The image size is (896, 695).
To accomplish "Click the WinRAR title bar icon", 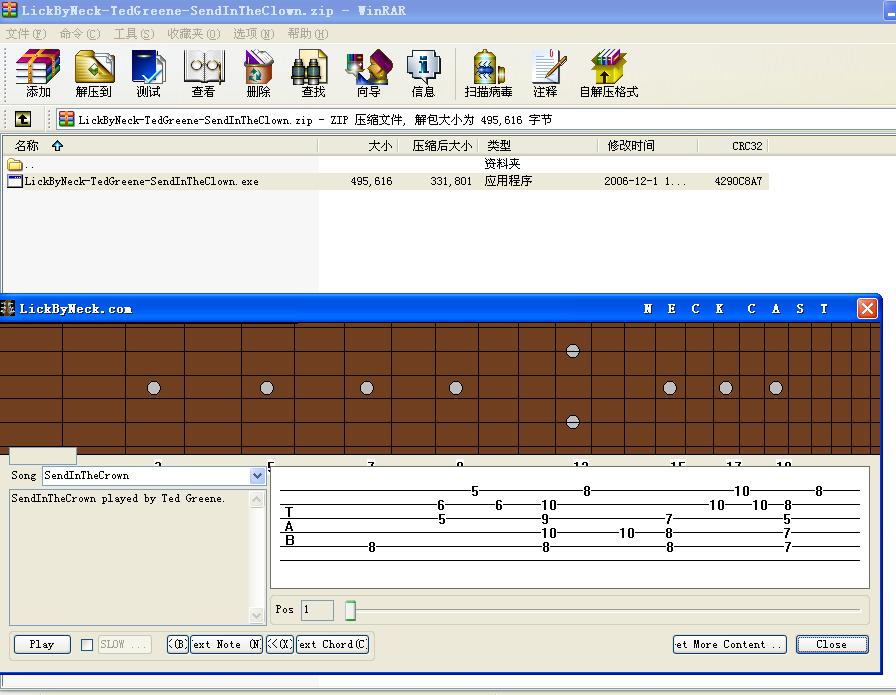I will 10,10.
